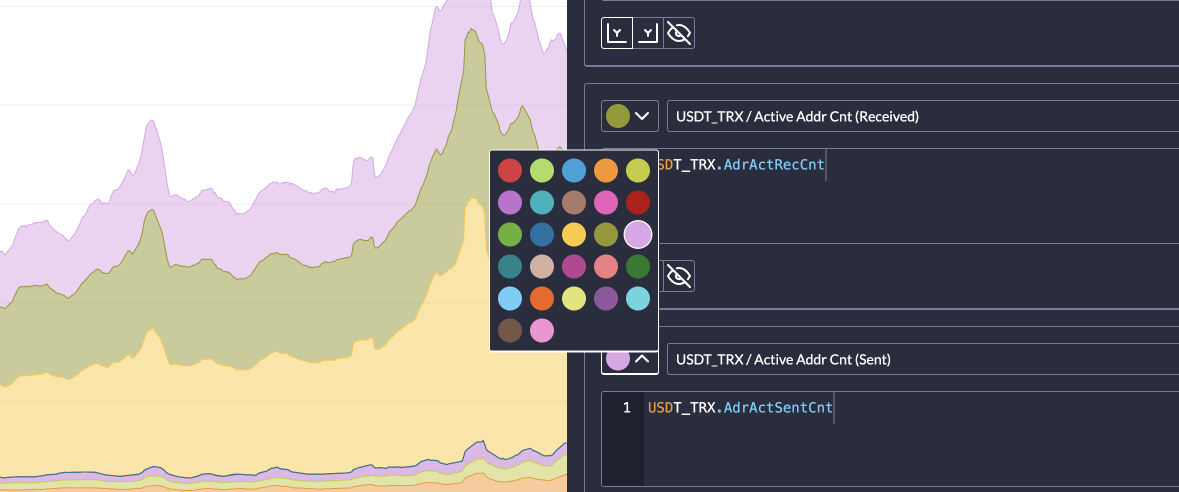Viewport: 1179px width, 492px height.
Task: Click the USDT_TRX.AdrActSentCnt formula text
Action: (x=740, y=408)
